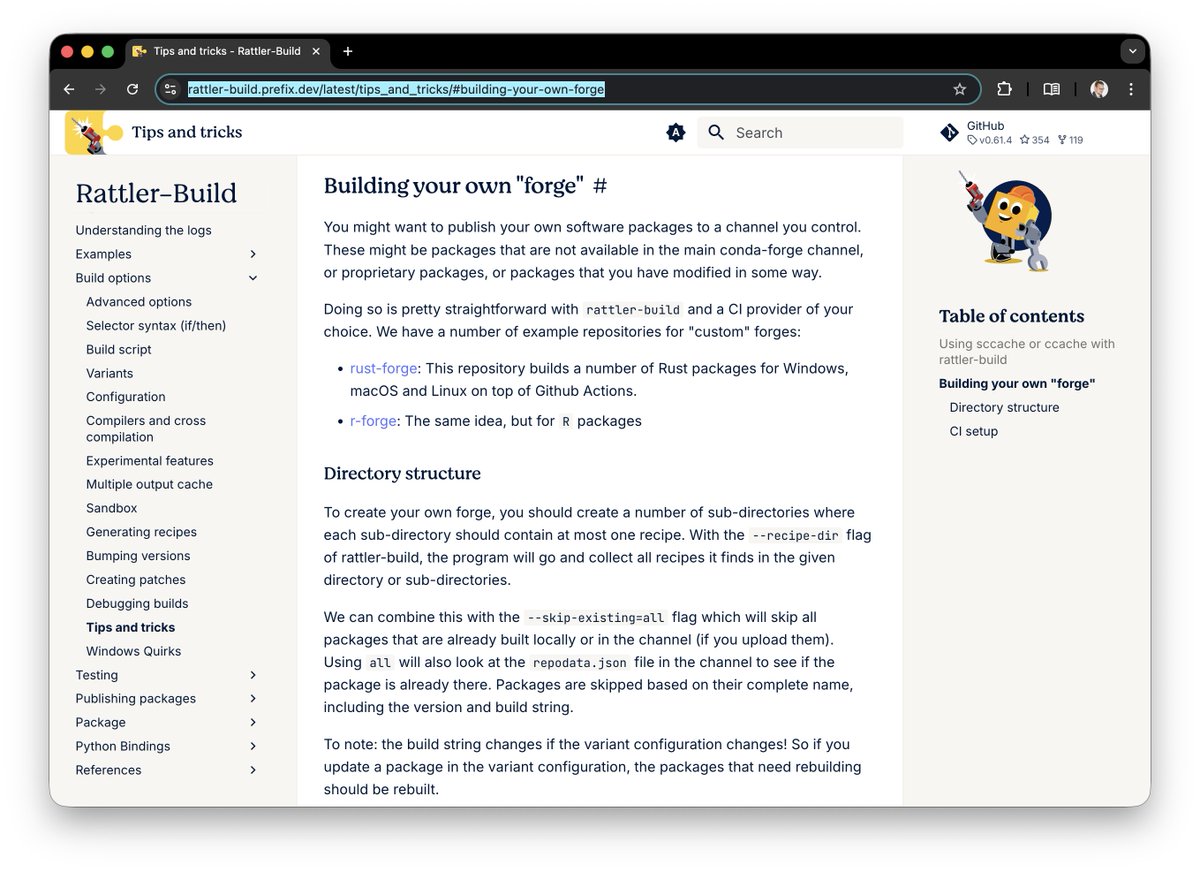Screen dimensions: 1200x872
Task: Open Multiple output cache page
Action: point(149,484)
